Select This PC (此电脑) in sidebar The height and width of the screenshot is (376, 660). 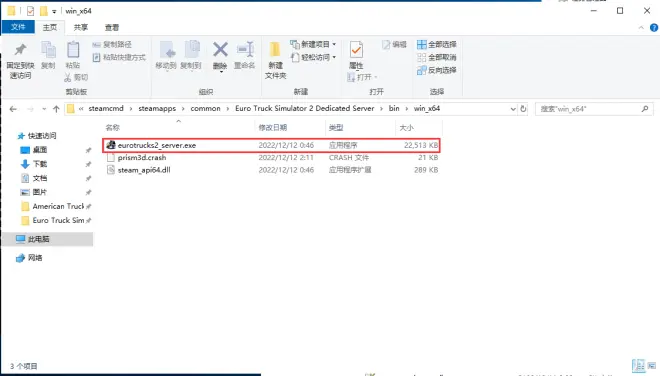(47, 239)
